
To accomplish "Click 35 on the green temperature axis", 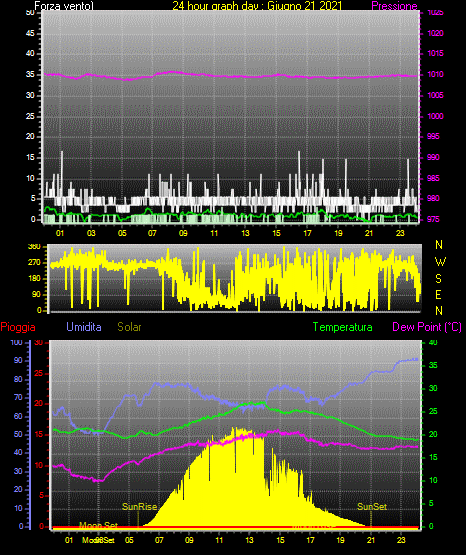I will (433, 365).
